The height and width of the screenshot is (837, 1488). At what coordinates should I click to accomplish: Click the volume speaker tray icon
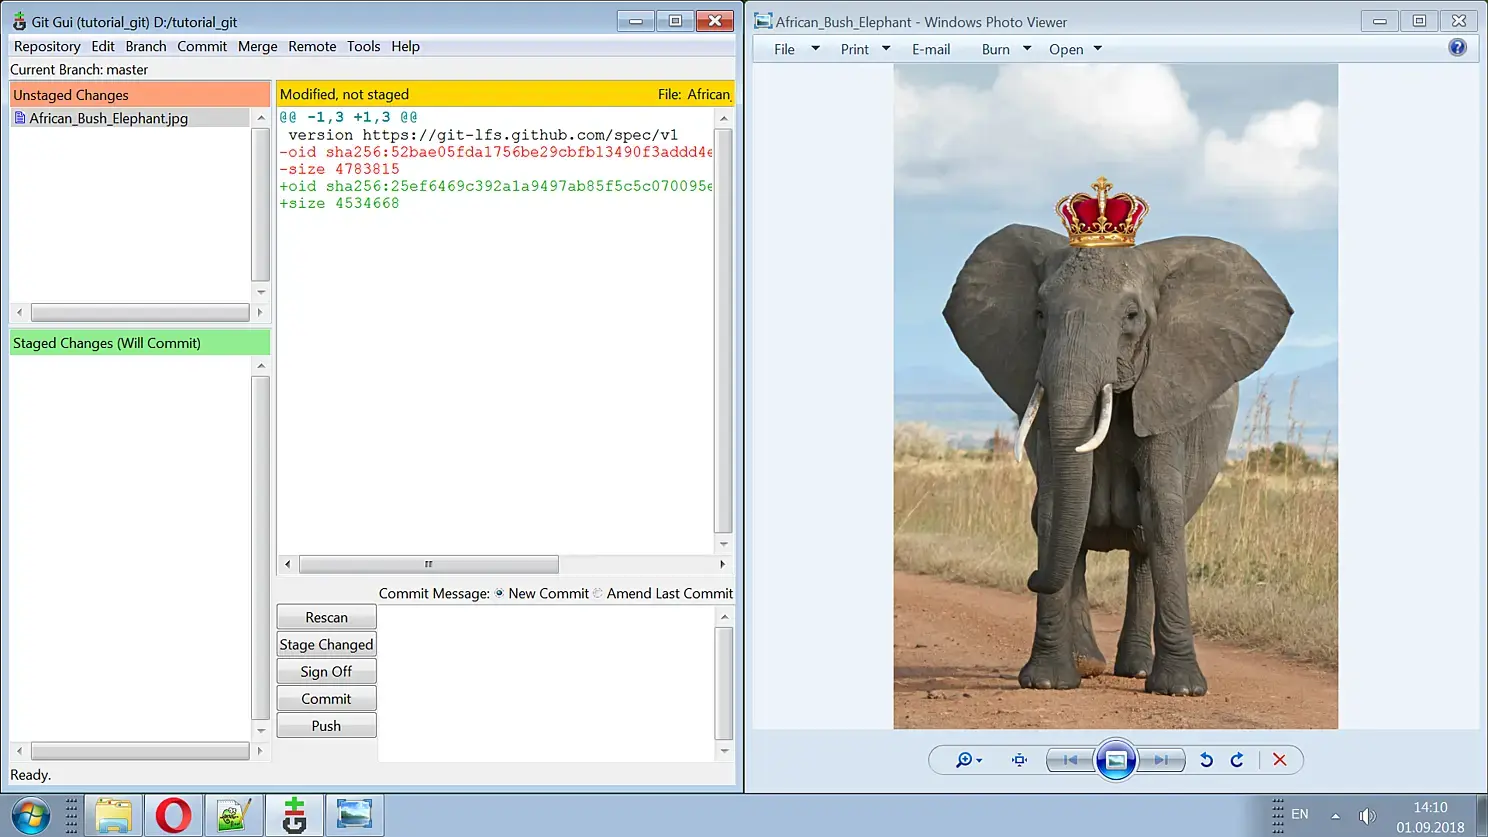(1367, 816)
